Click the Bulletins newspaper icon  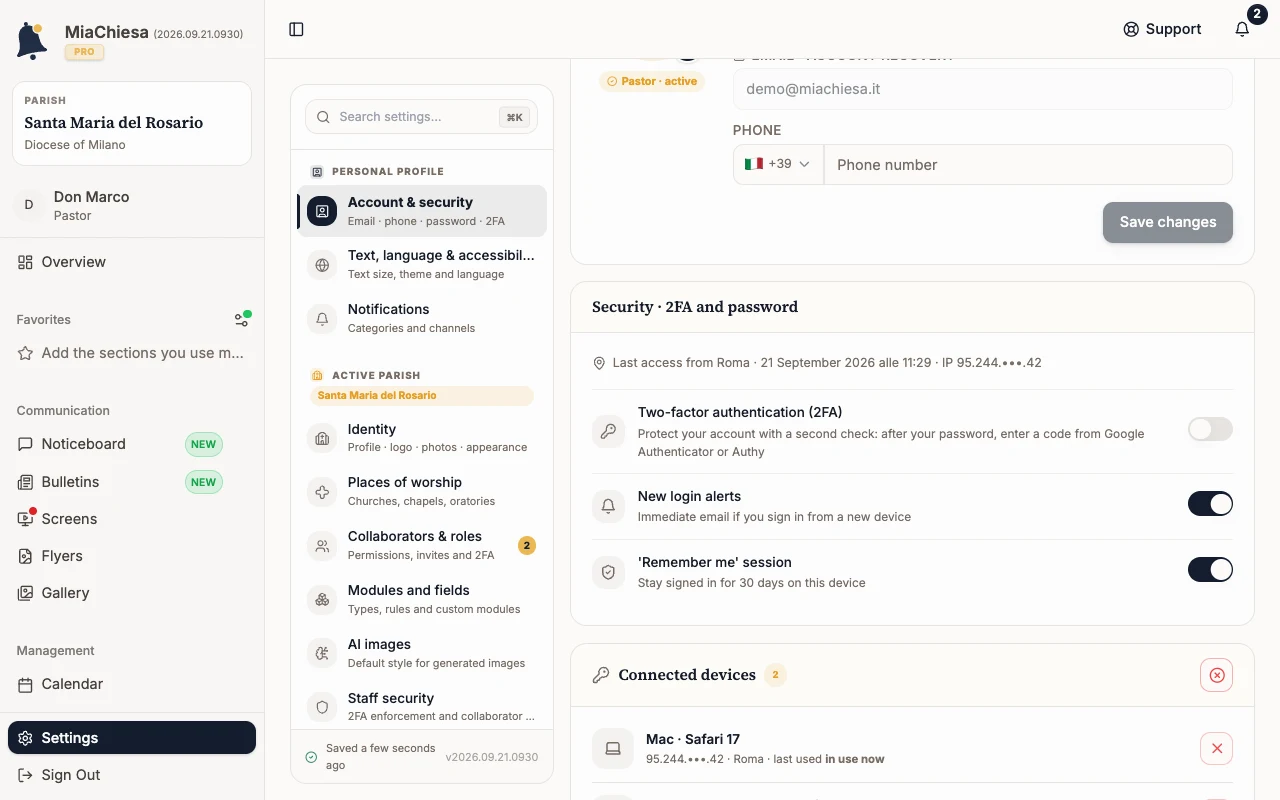25,482
